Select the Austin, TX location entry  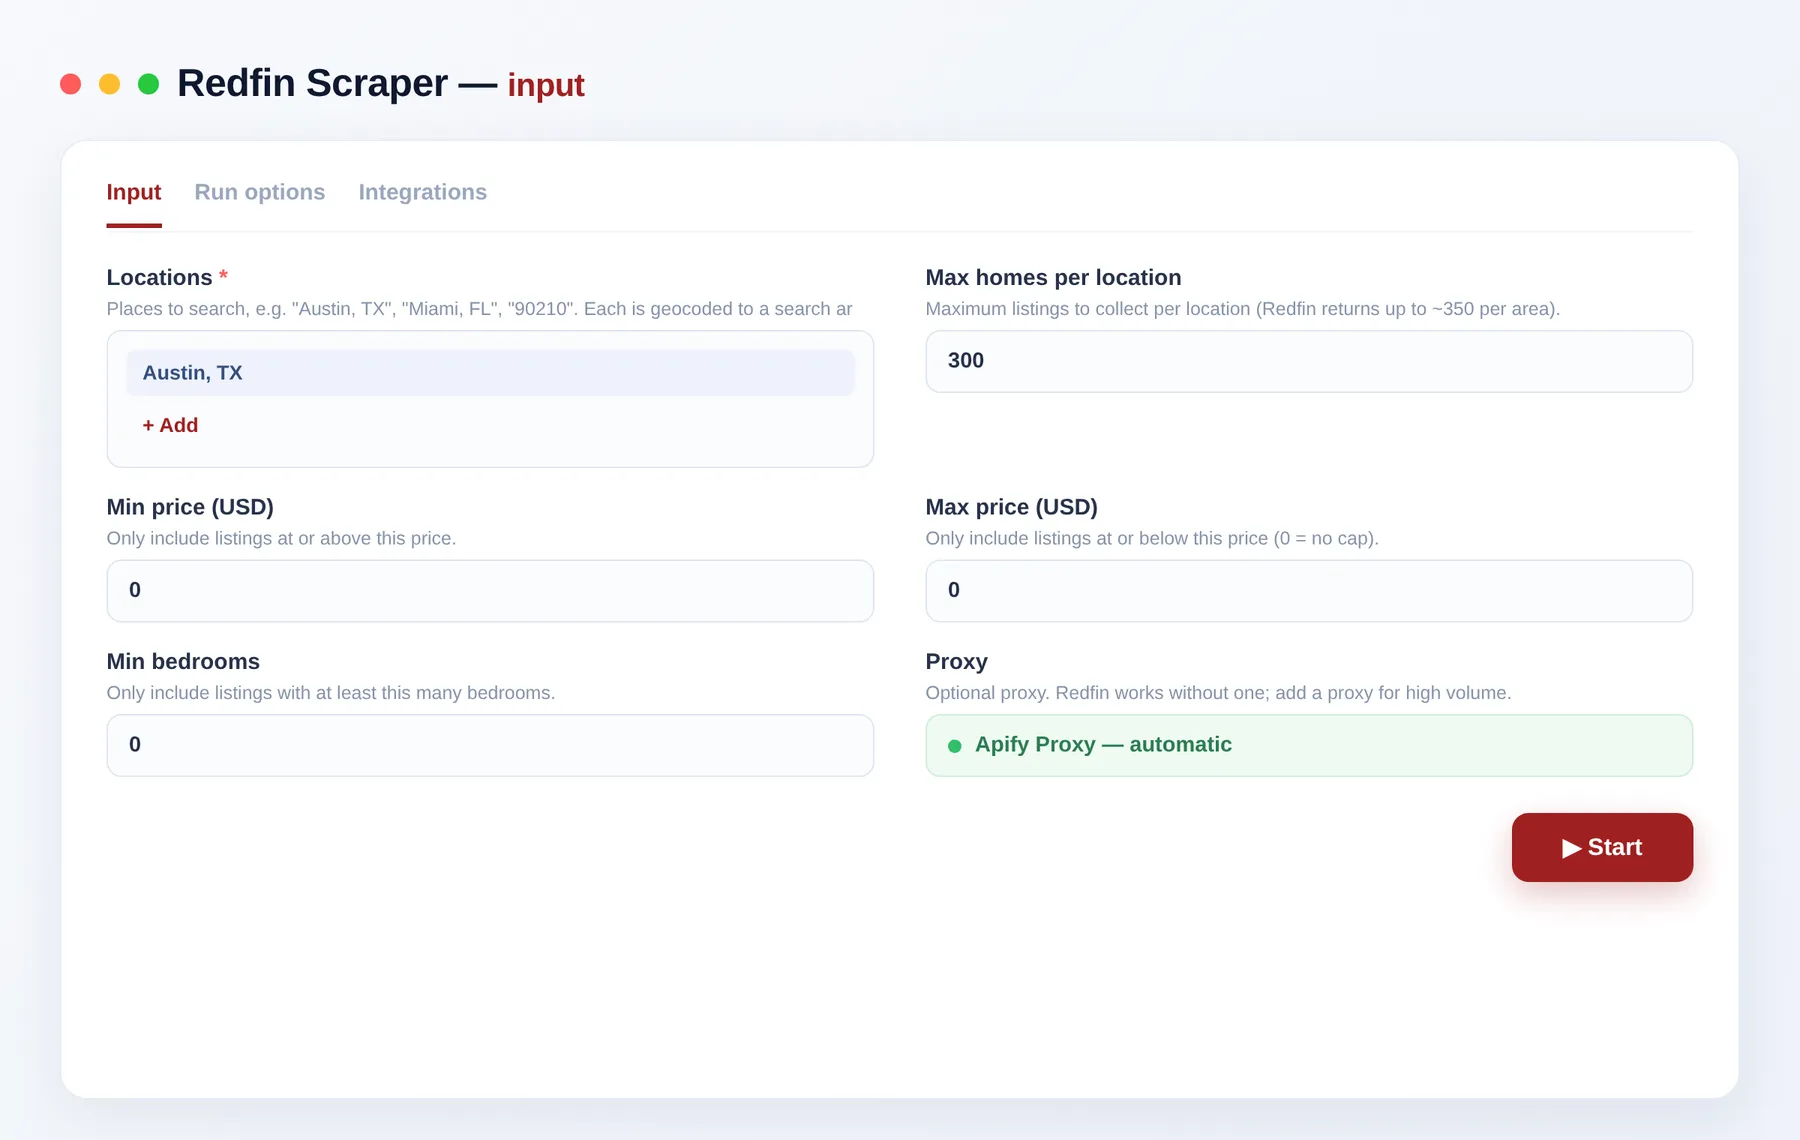tap(490, 373)
